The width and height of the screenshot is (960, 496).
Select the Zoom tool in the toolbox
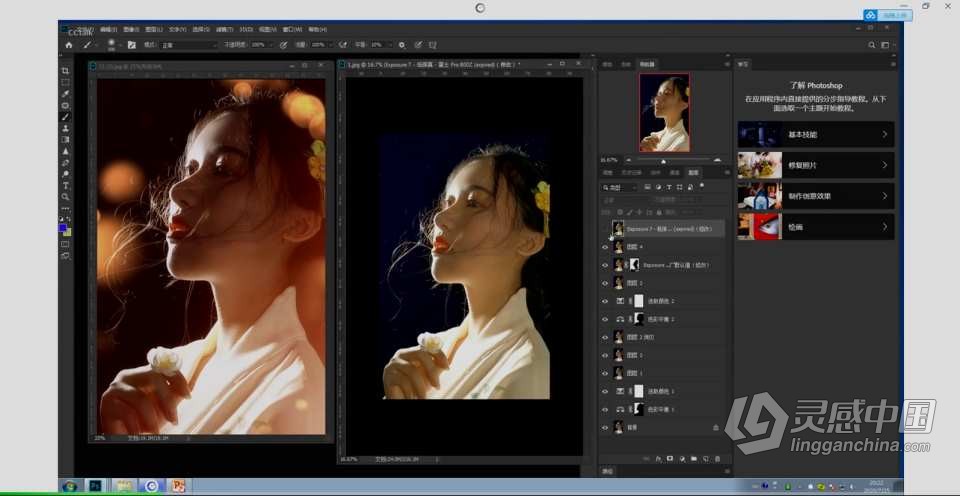point(65,197)
